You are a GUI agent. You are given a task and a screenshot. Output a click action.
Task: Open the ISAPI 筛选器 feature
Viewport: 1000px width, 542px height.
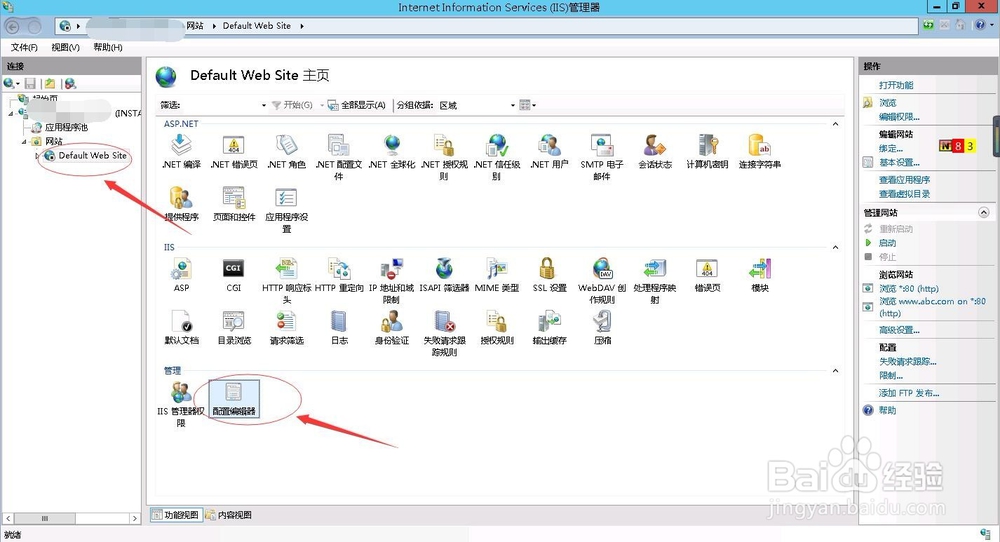[x=444, y=275]
